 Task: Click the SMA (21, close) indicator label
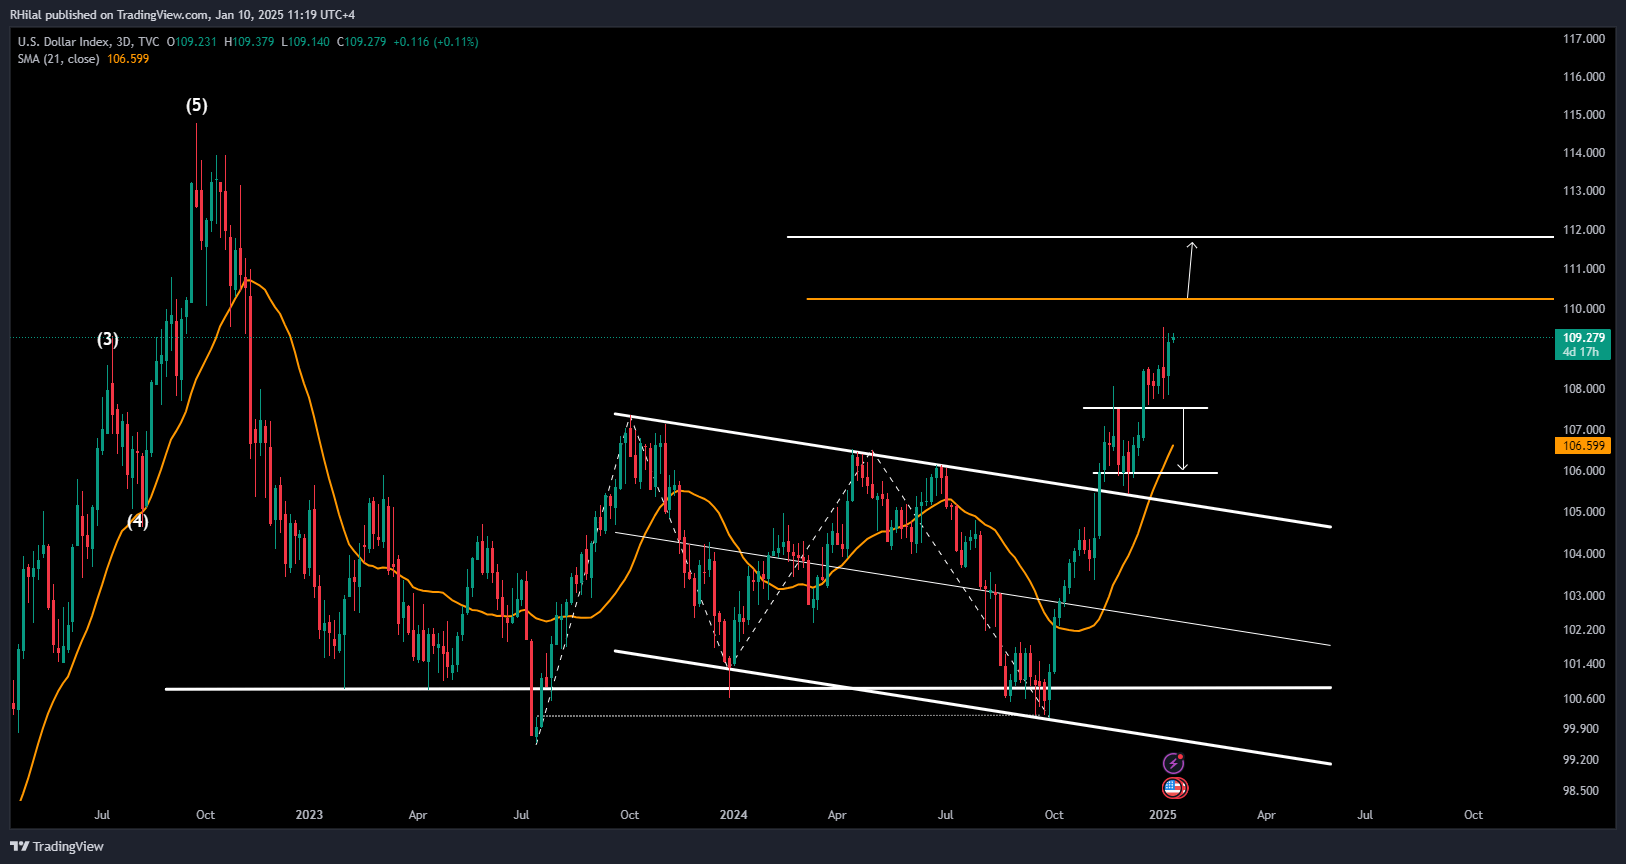click(x=58, y=59)
